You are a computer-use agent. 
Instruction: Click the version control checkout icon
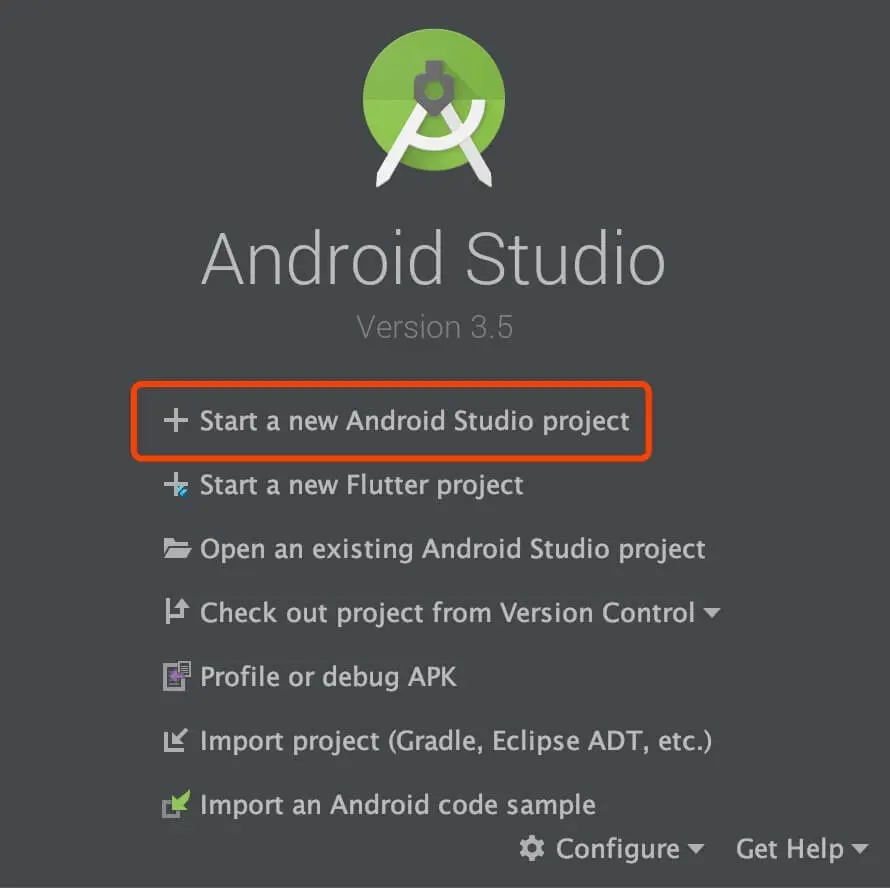coord(176,611)
